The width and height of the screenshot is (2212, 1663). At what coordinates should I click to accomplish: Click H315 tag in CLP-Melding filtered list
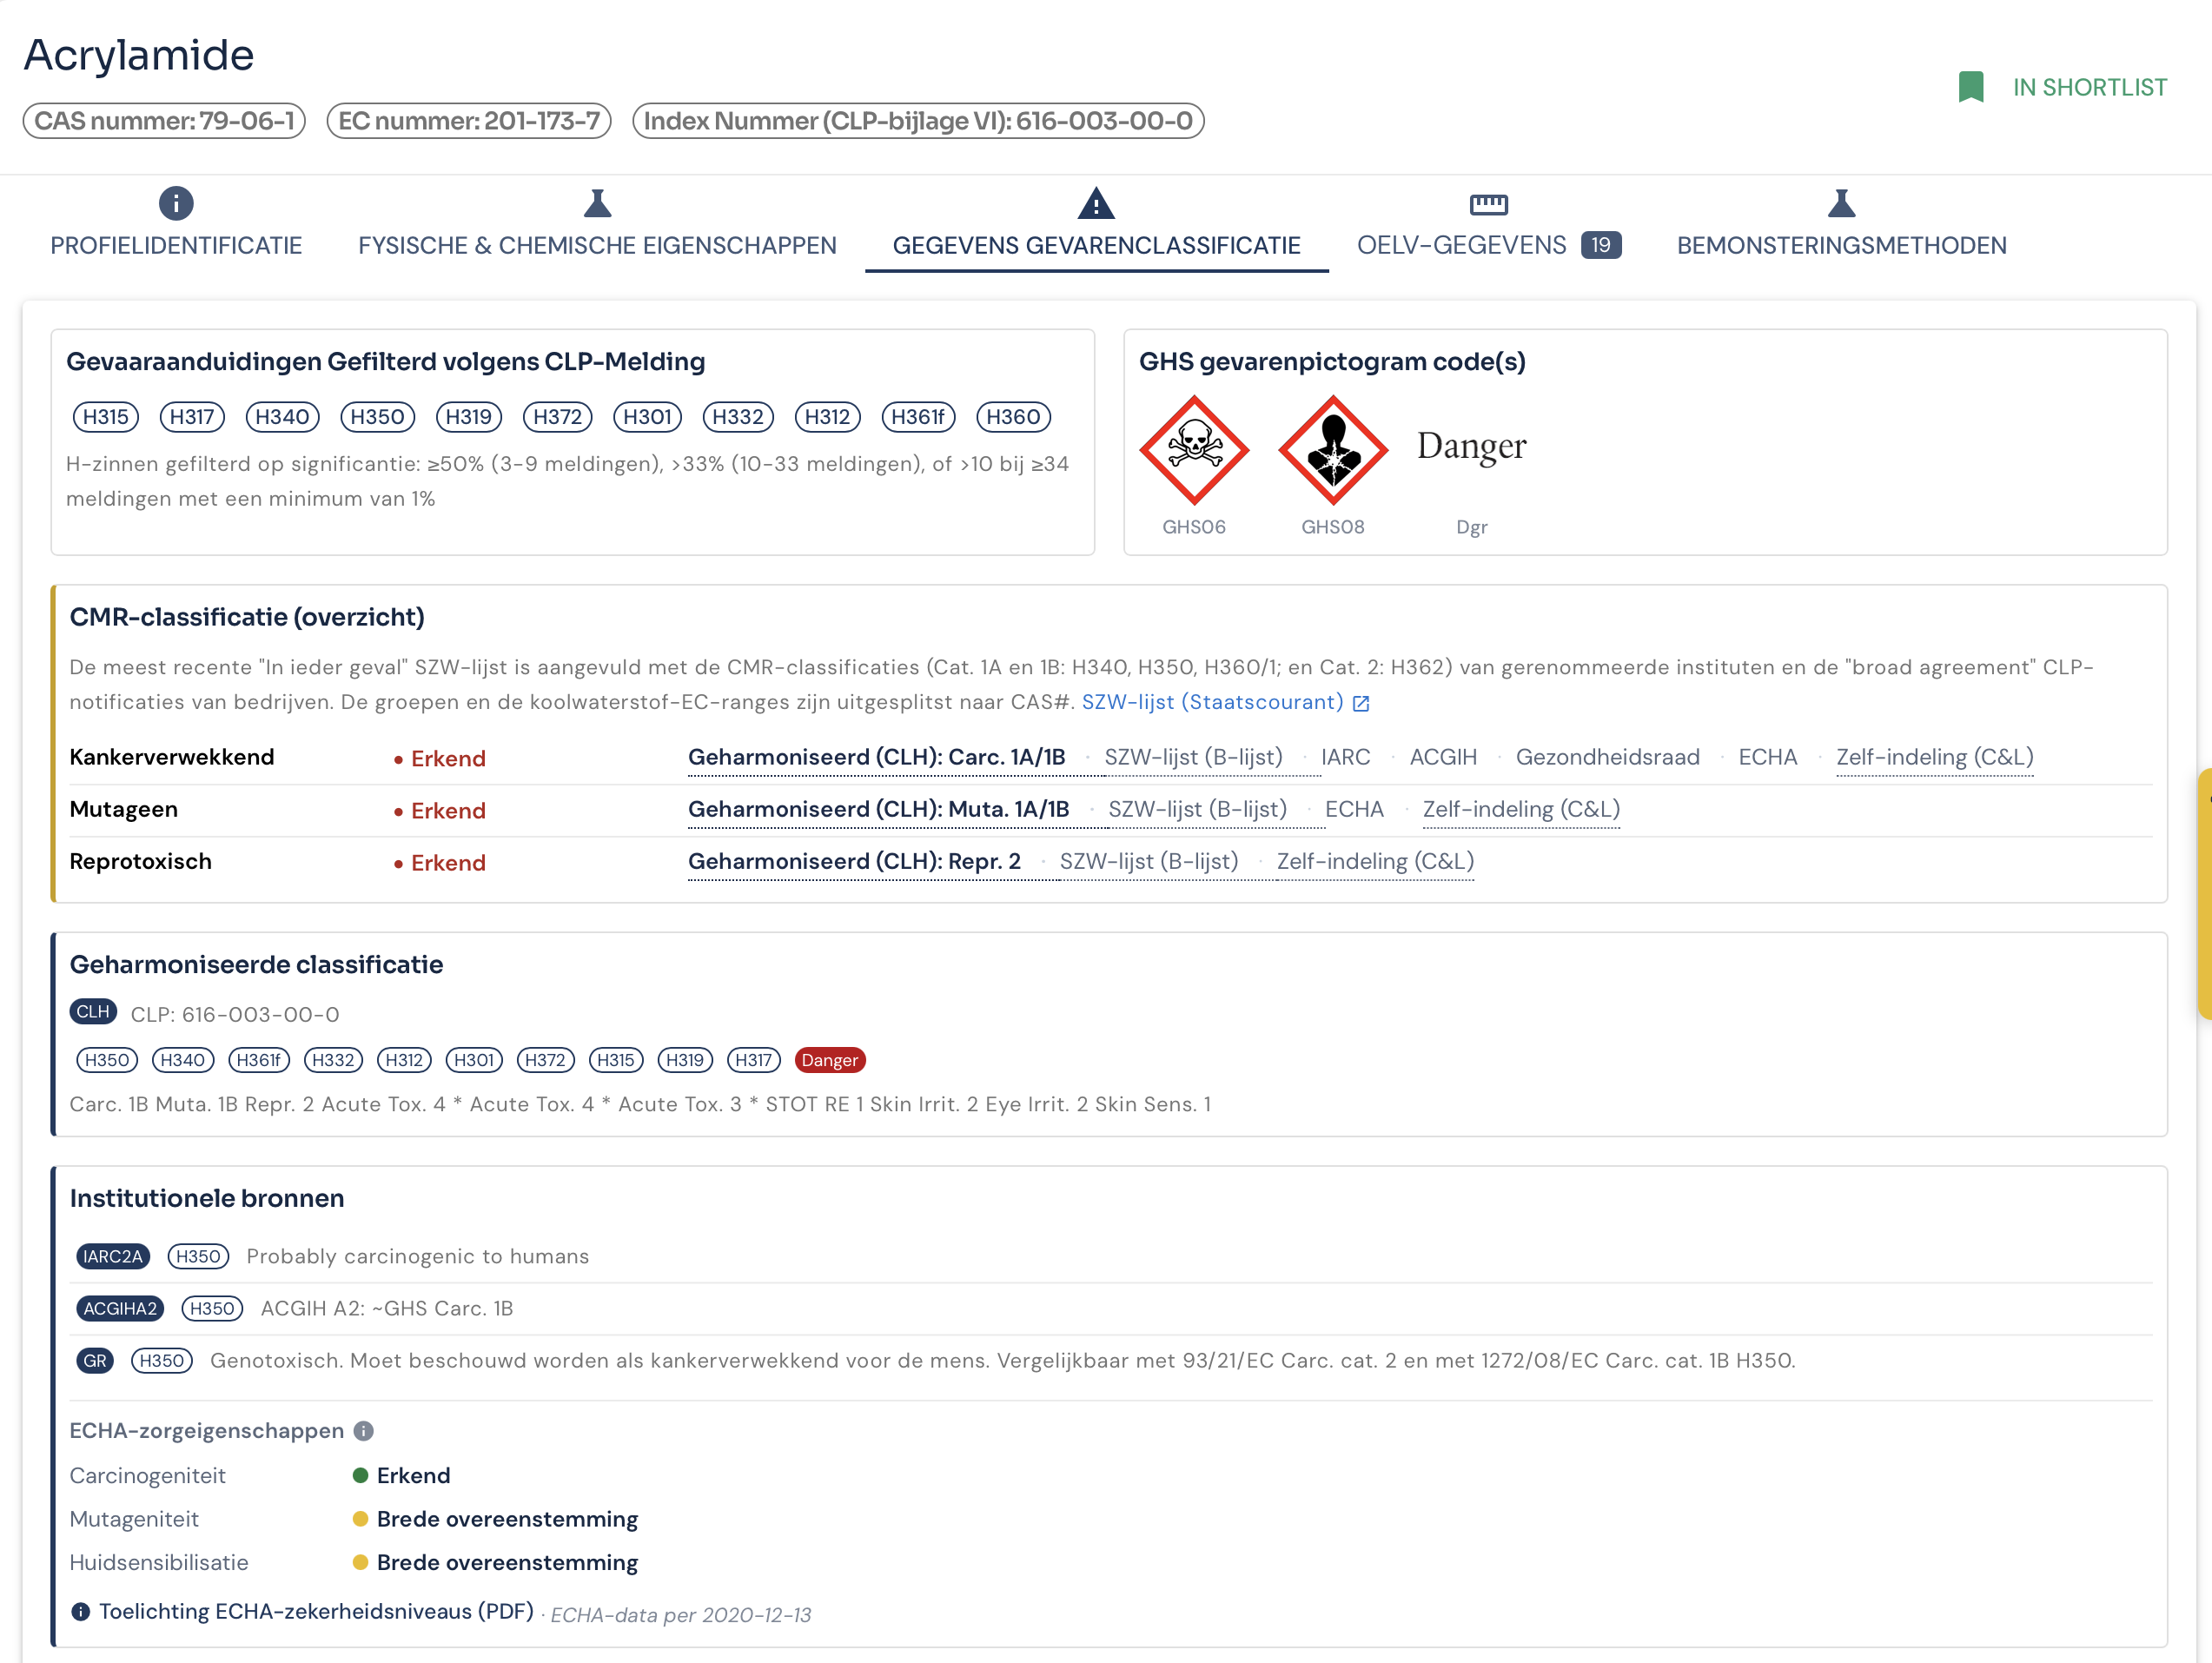click(105, 417)
